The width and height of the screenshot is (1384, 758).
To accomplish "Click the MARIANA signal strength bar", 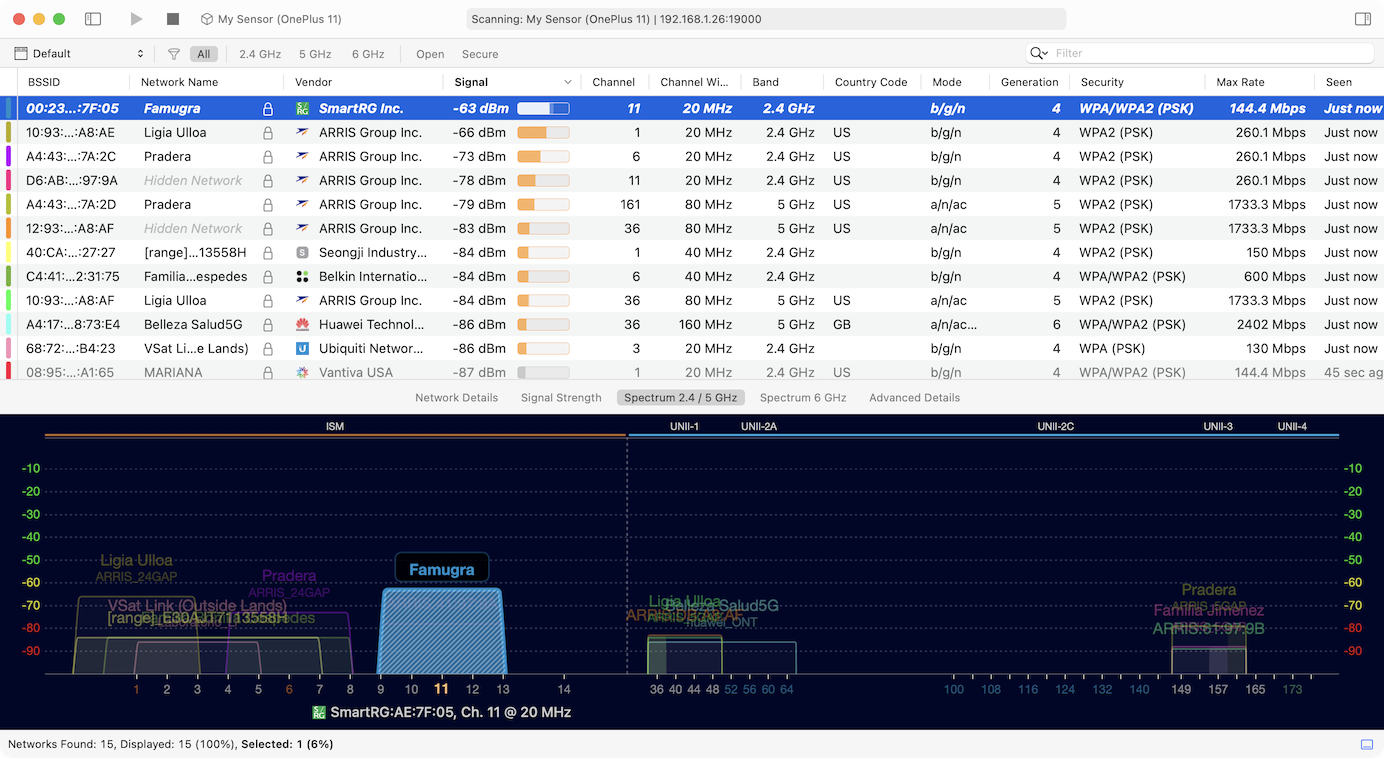I will tap(543, 372).
